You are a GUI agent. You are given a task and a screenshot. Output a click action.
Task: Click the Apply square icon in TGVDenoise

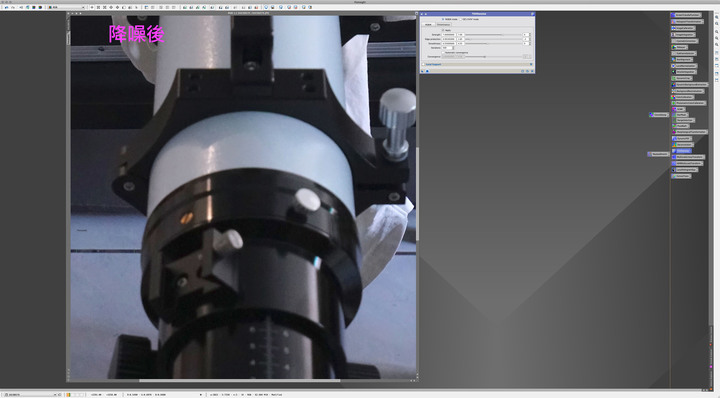click(x=427, y=71)
